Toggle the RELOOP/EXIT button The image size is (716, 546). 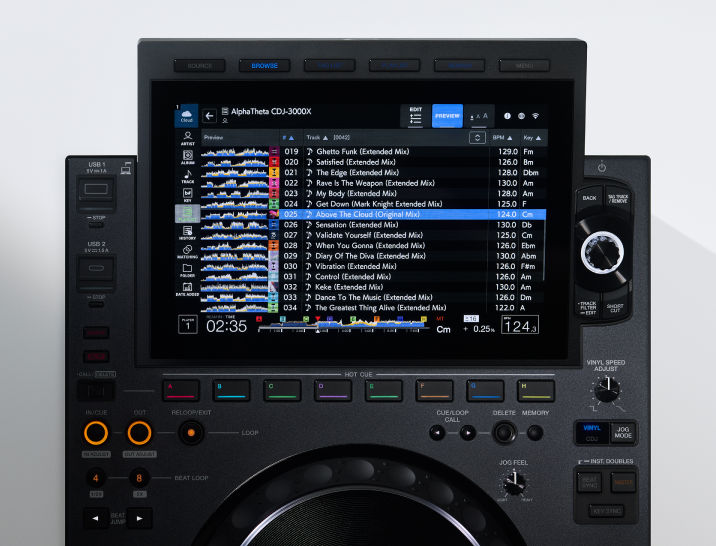pyautogui.click(x=191, y=433)
